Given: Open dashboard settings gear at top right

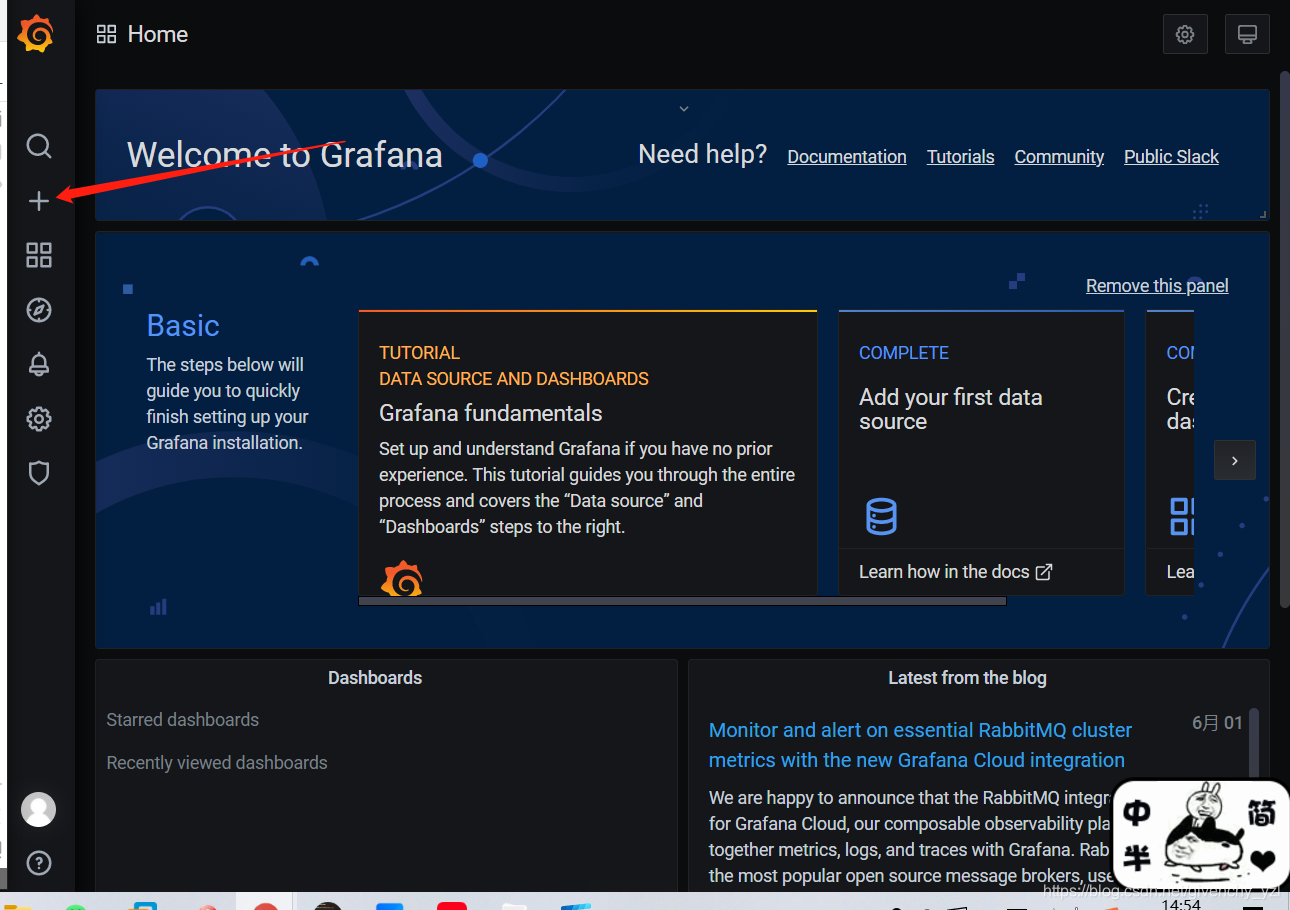Looking at the screenshot, I should [1185, 34].
